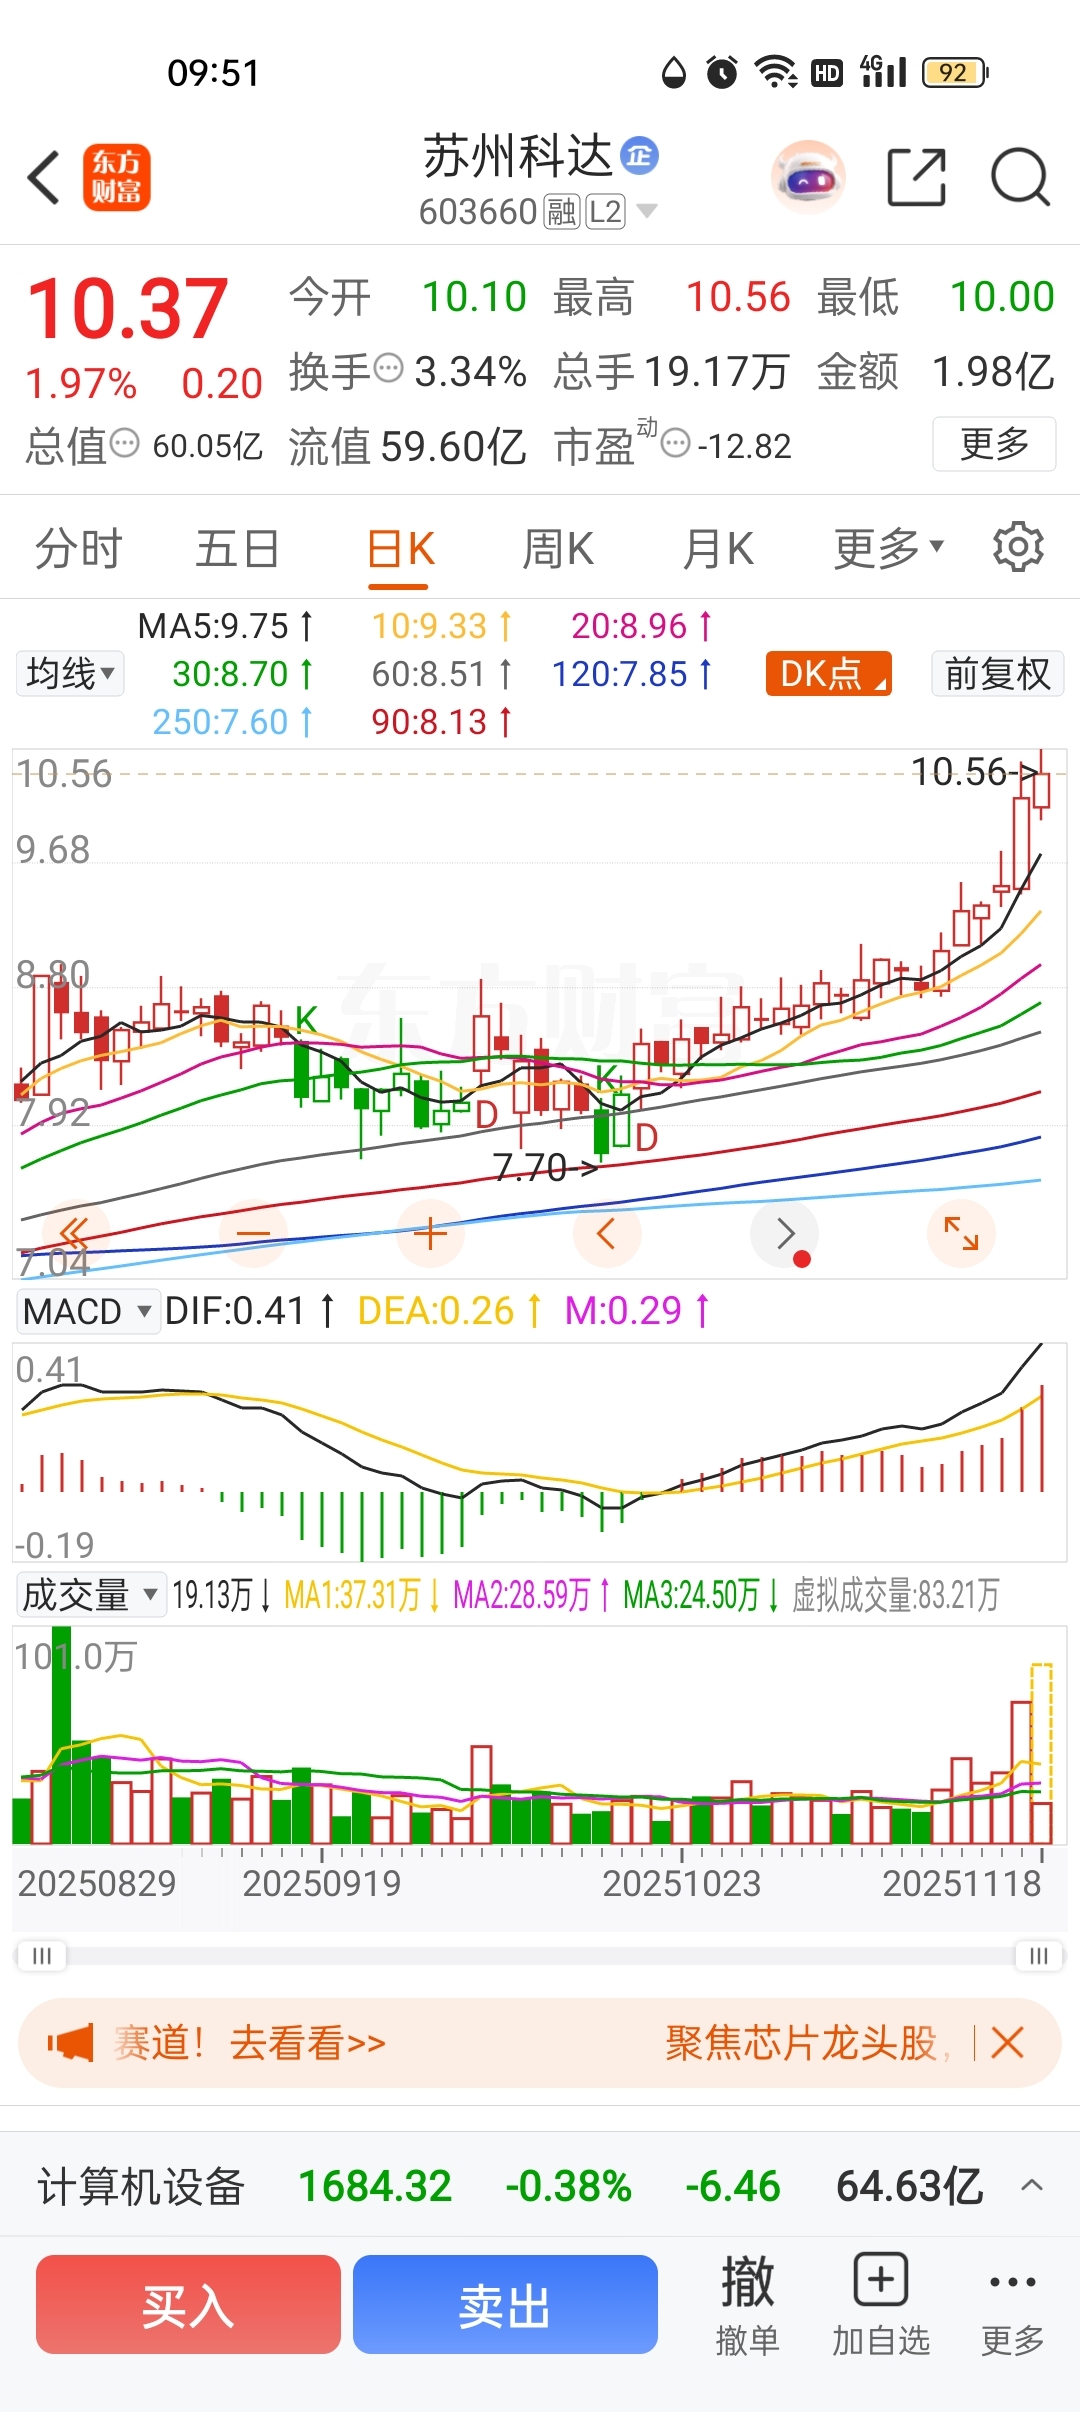
Task: Expand sector bar chevron up
Action: (1032, 2185)
